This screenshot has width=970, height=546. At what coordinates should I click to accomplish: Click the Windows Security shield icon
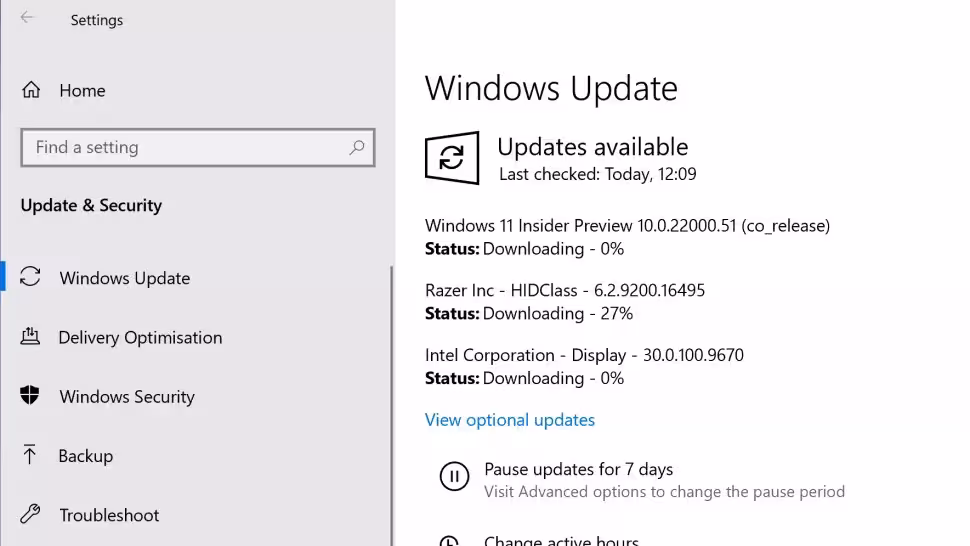[30, 395]
